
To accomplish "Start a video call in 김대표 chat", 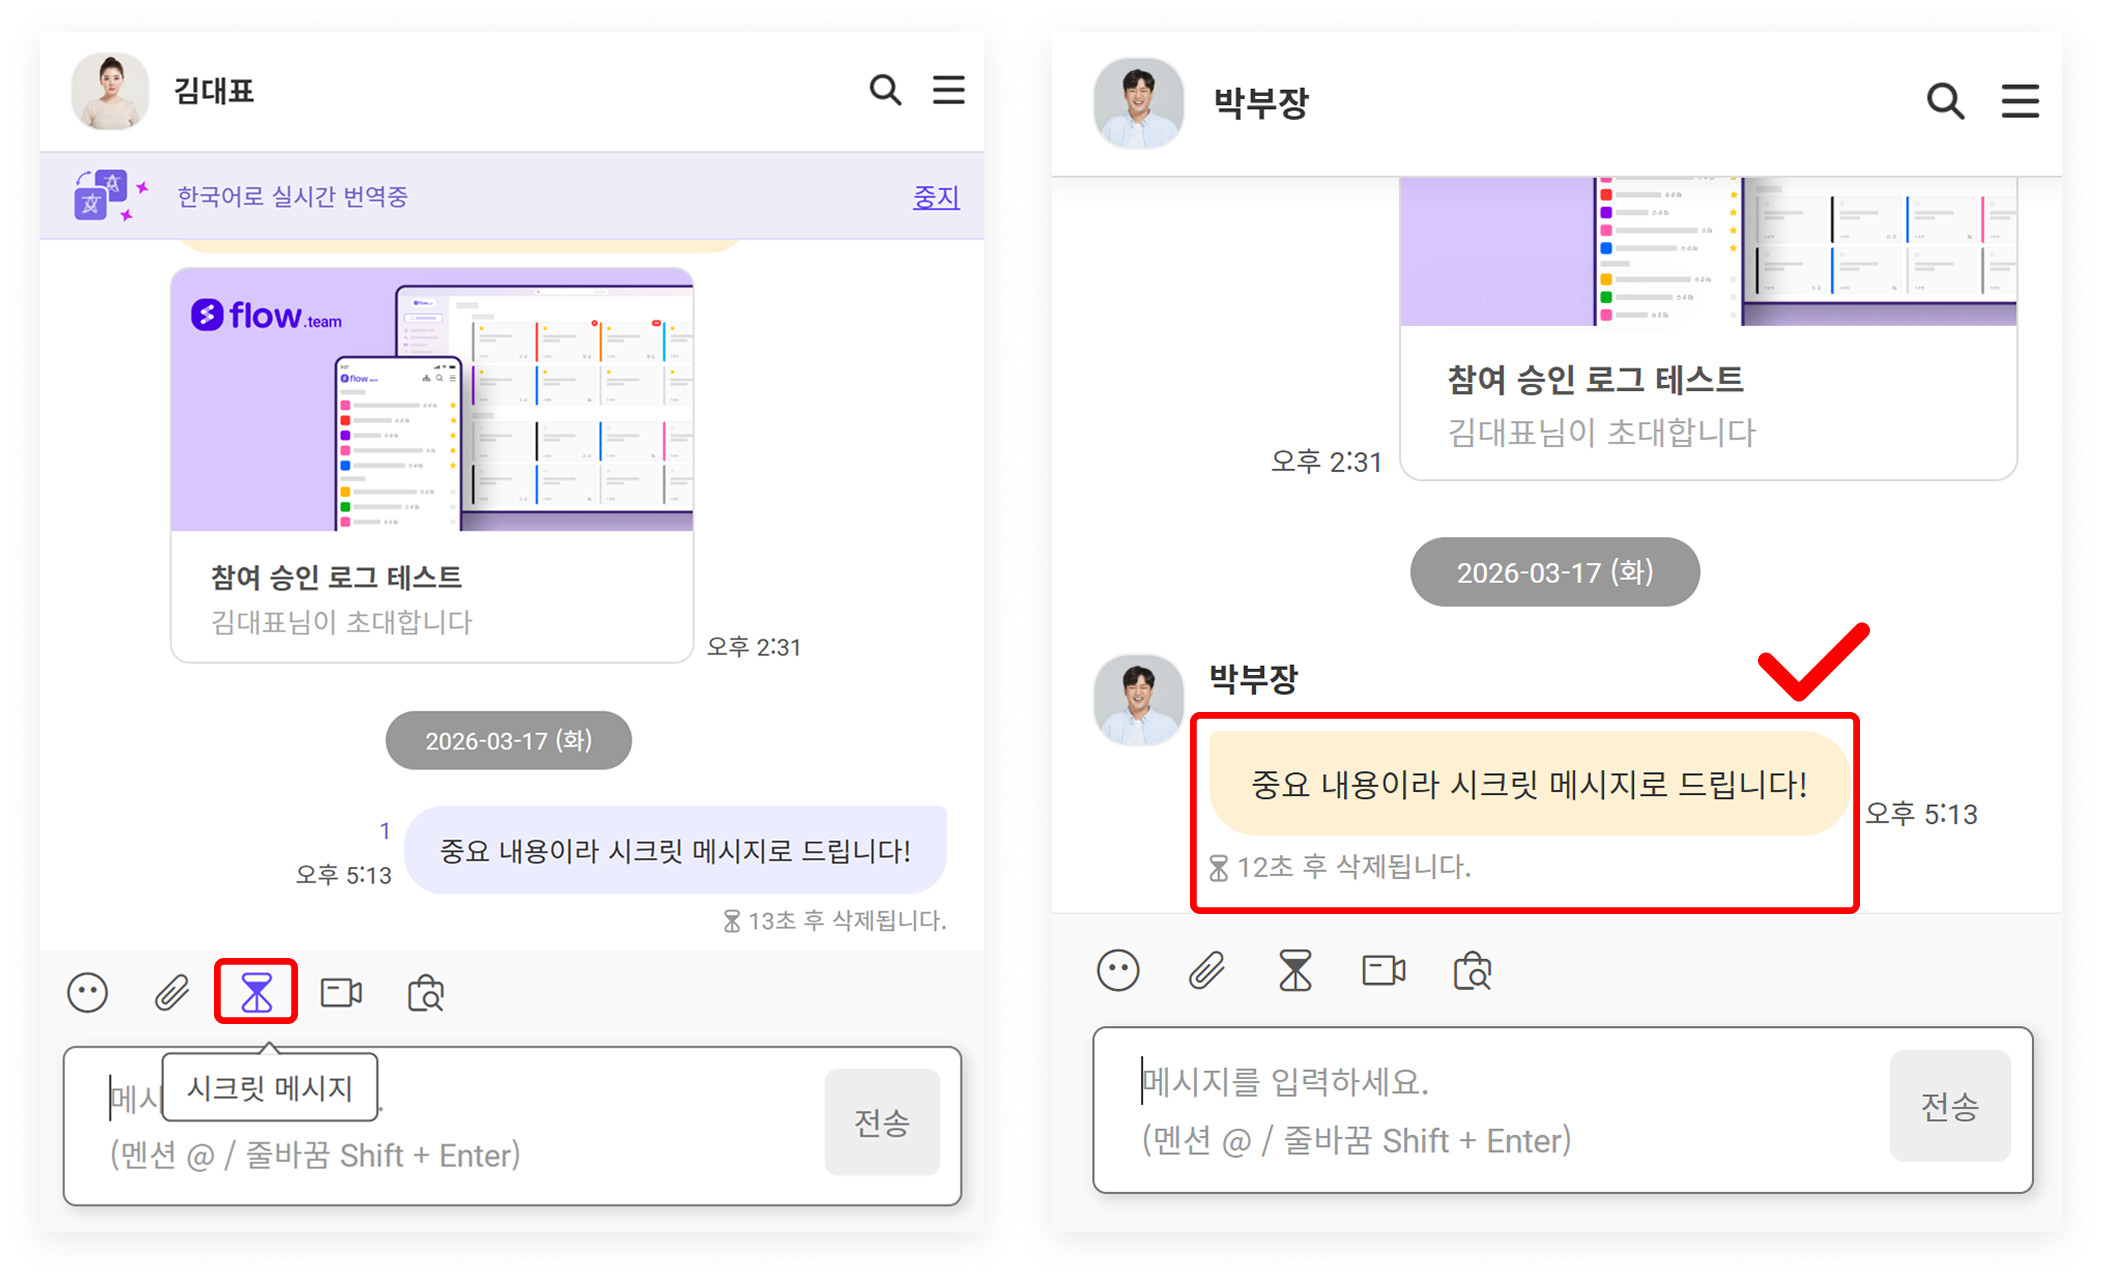I will pos(341,993).
